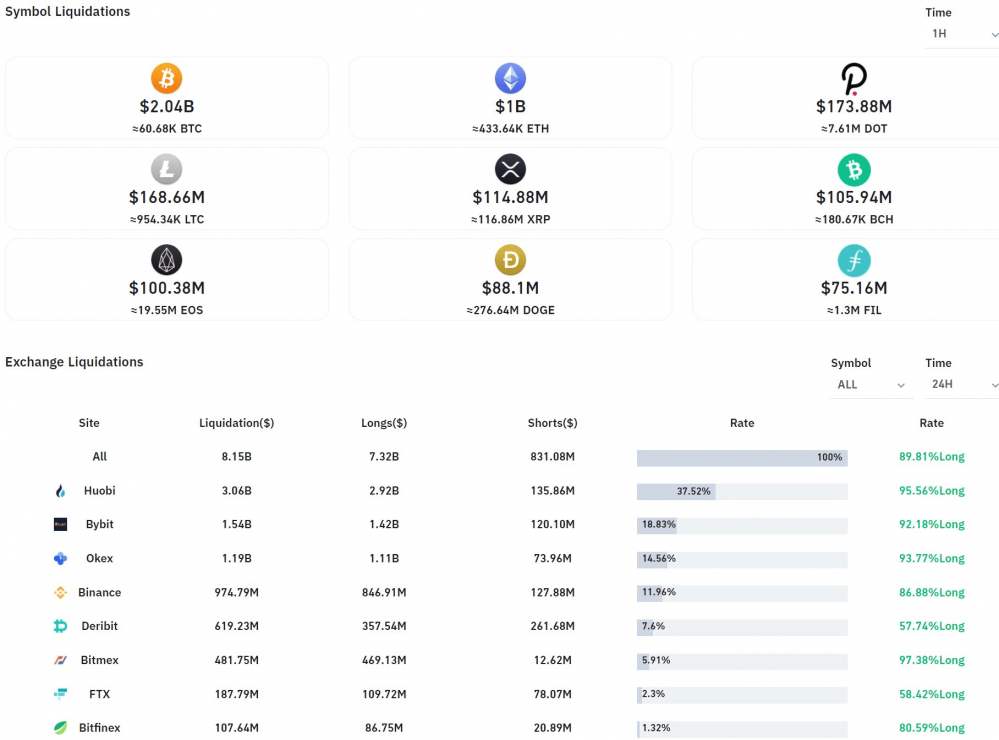999x740 pixels.
Task: Click the Polkadot logo icon
Action: (x=854, y=78)
